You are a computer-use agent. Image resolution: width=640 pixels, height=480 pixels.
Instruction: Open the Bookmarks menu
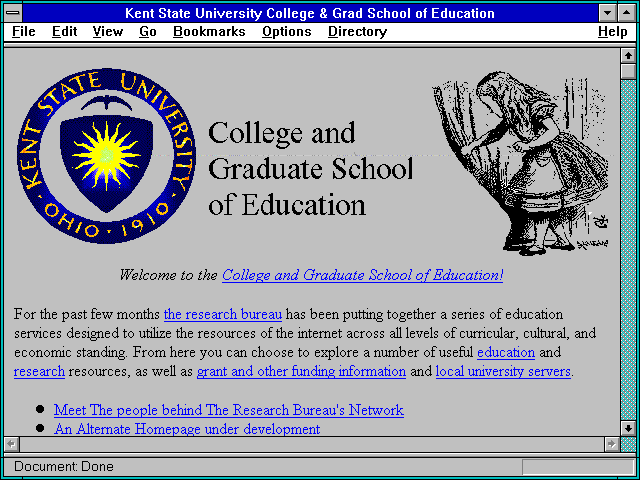209,31
